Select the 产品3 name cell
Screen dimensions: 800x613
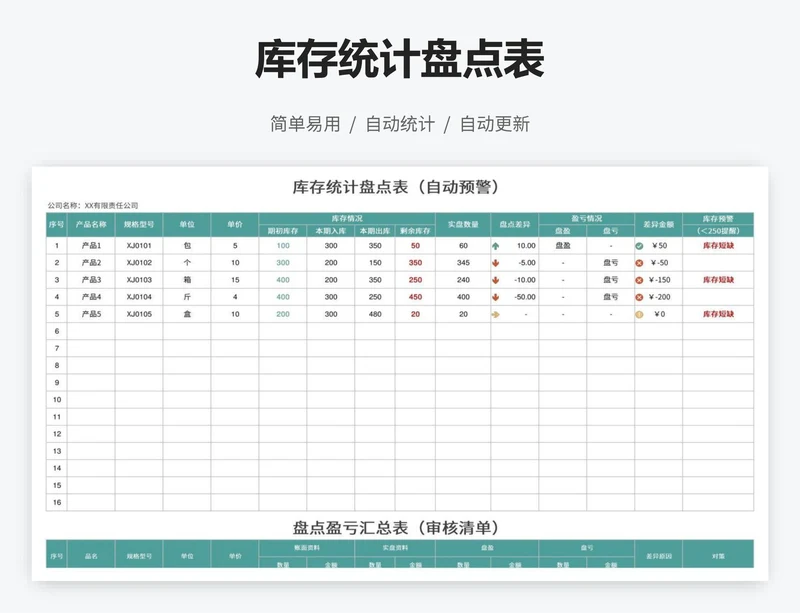[91, 280]
